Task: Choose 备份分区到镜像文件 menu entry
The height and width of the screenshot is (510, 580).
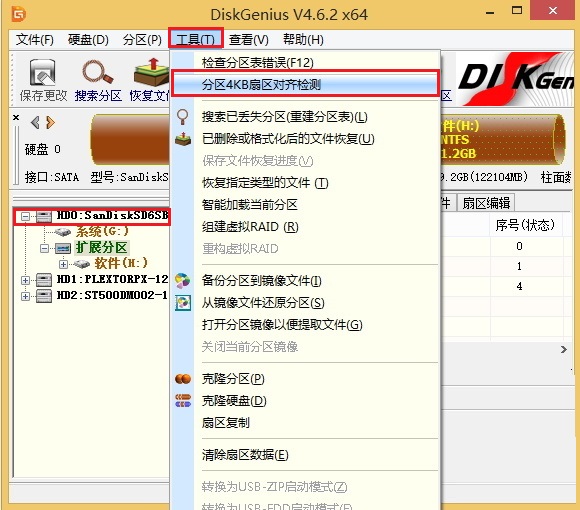Action: [x=305, y=281]
